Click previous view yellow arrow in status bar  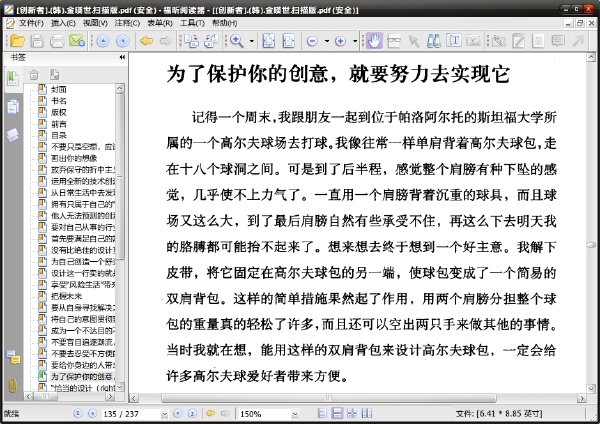(x=210, y=413)
